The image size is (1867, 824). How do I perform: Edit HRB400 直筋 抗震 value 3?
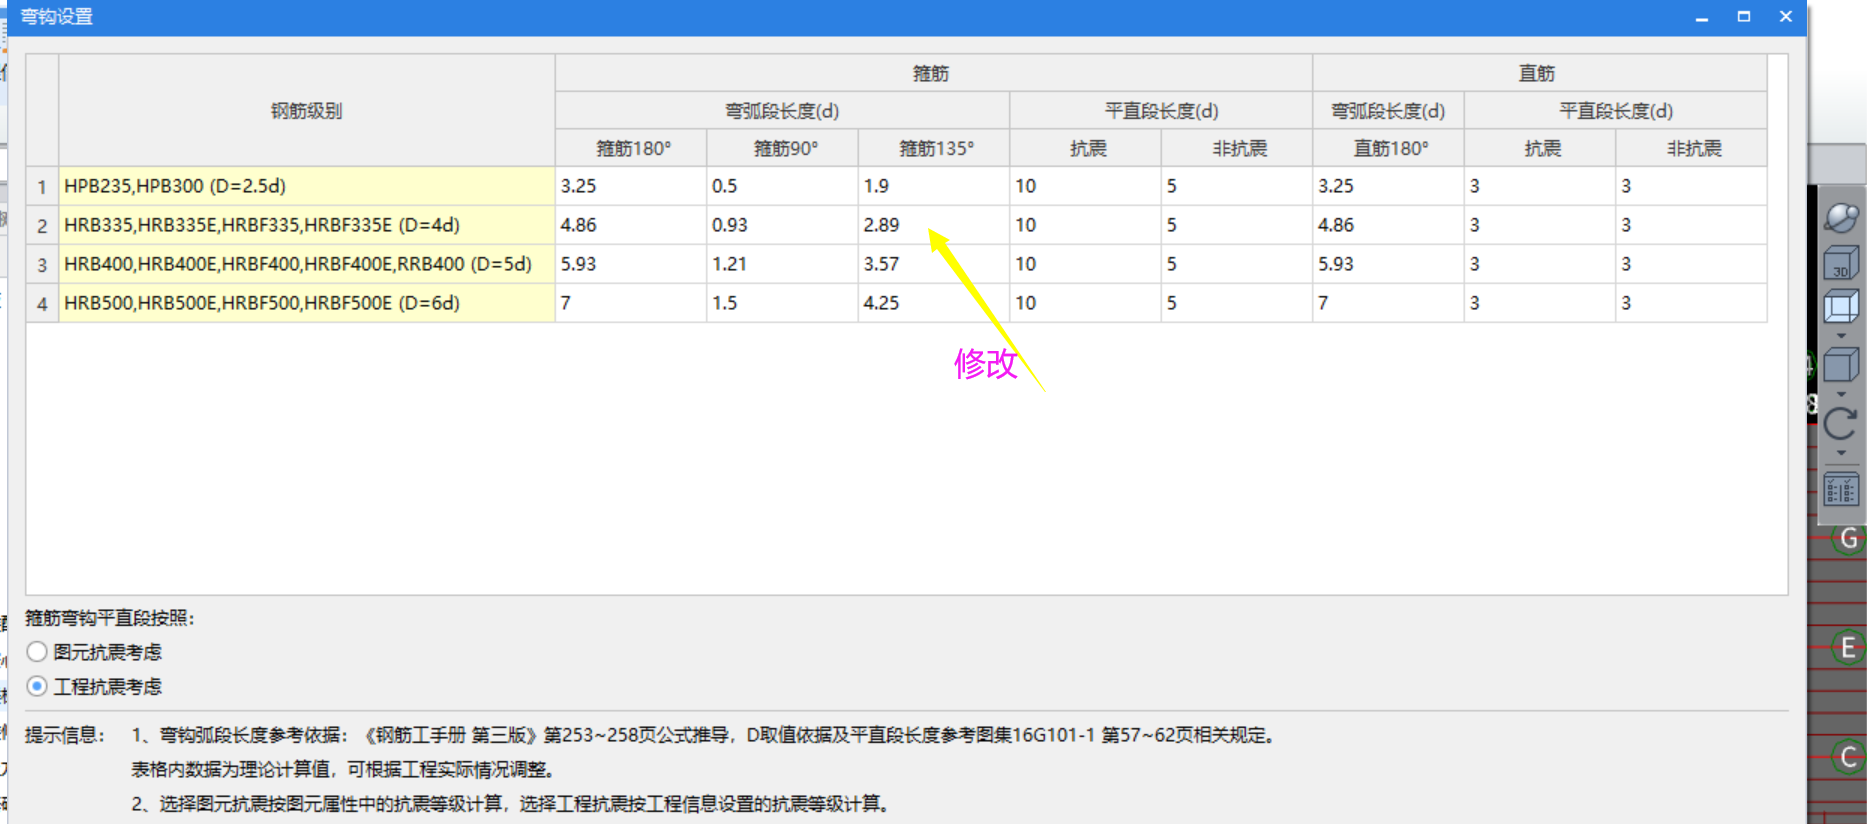tap(1540, 264)
